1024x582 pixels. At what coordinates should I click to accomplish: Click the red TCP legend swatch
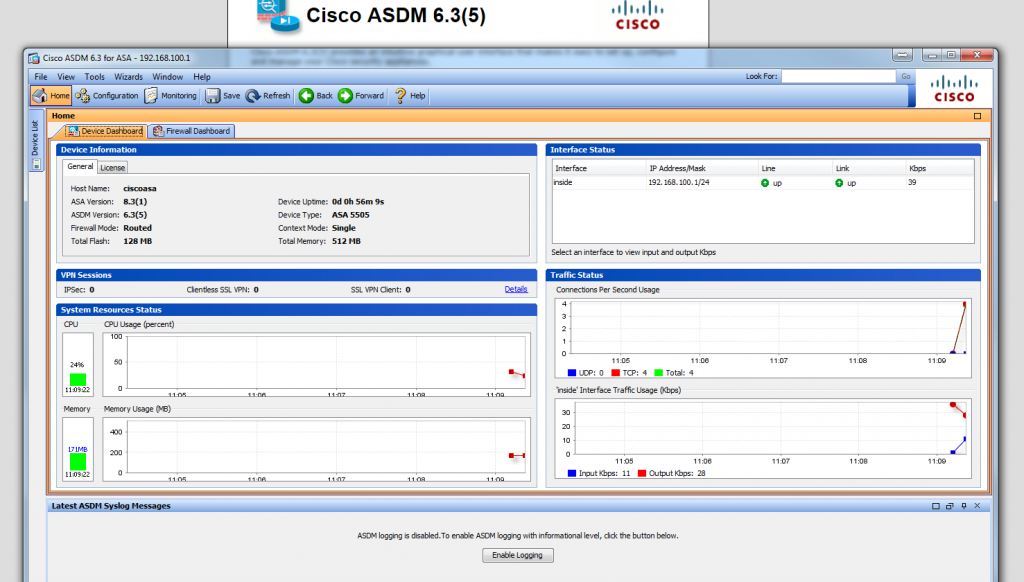pyautogui.click(x=615, y=373)
